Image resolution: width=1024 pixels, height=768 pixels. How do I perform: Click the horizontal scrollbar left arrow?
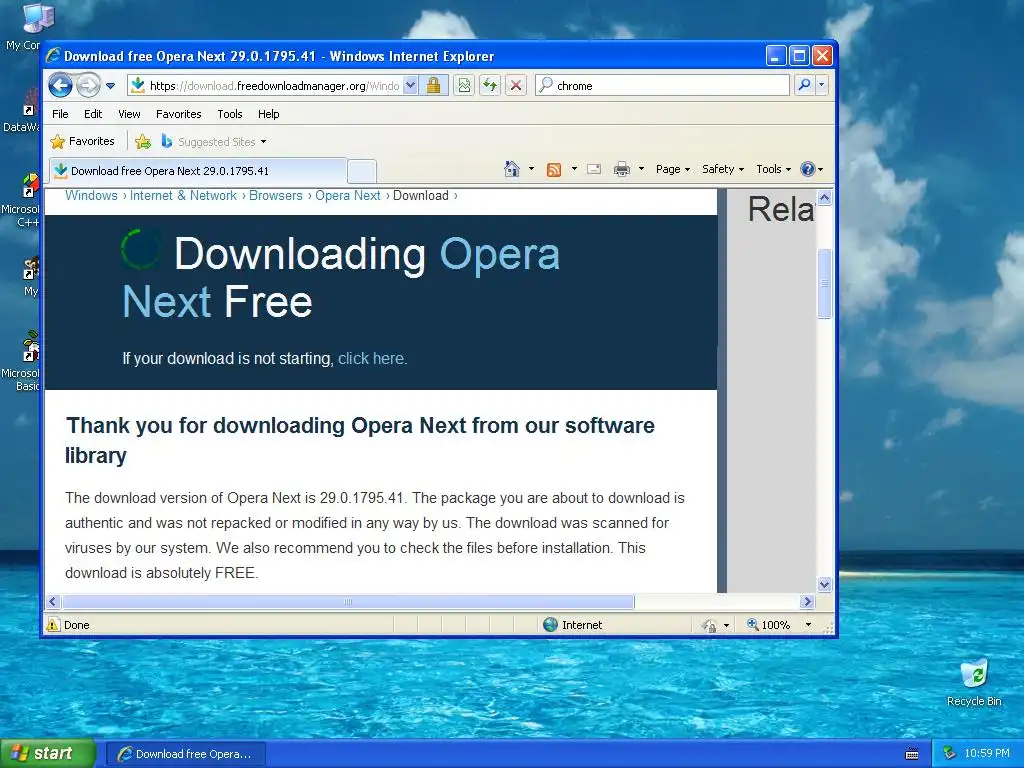coord(54,601)
